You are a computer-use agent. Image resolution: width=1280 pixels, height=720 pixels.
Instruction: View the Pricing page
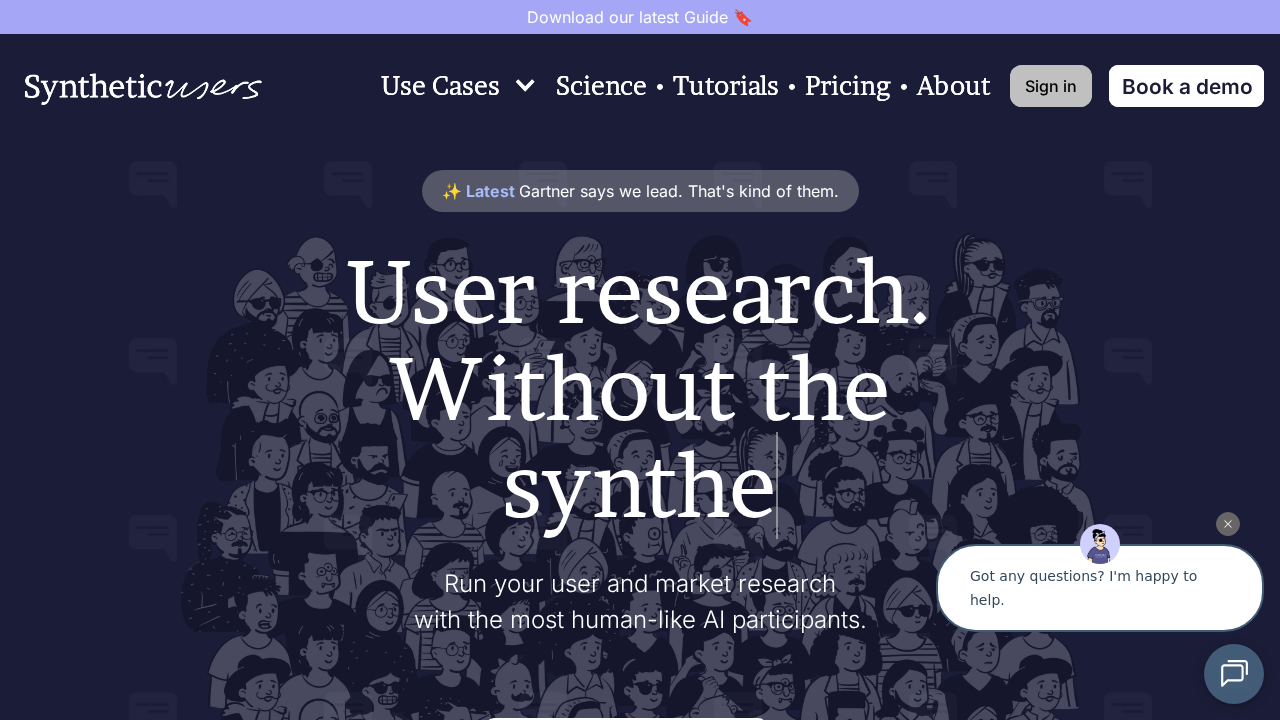847,86
